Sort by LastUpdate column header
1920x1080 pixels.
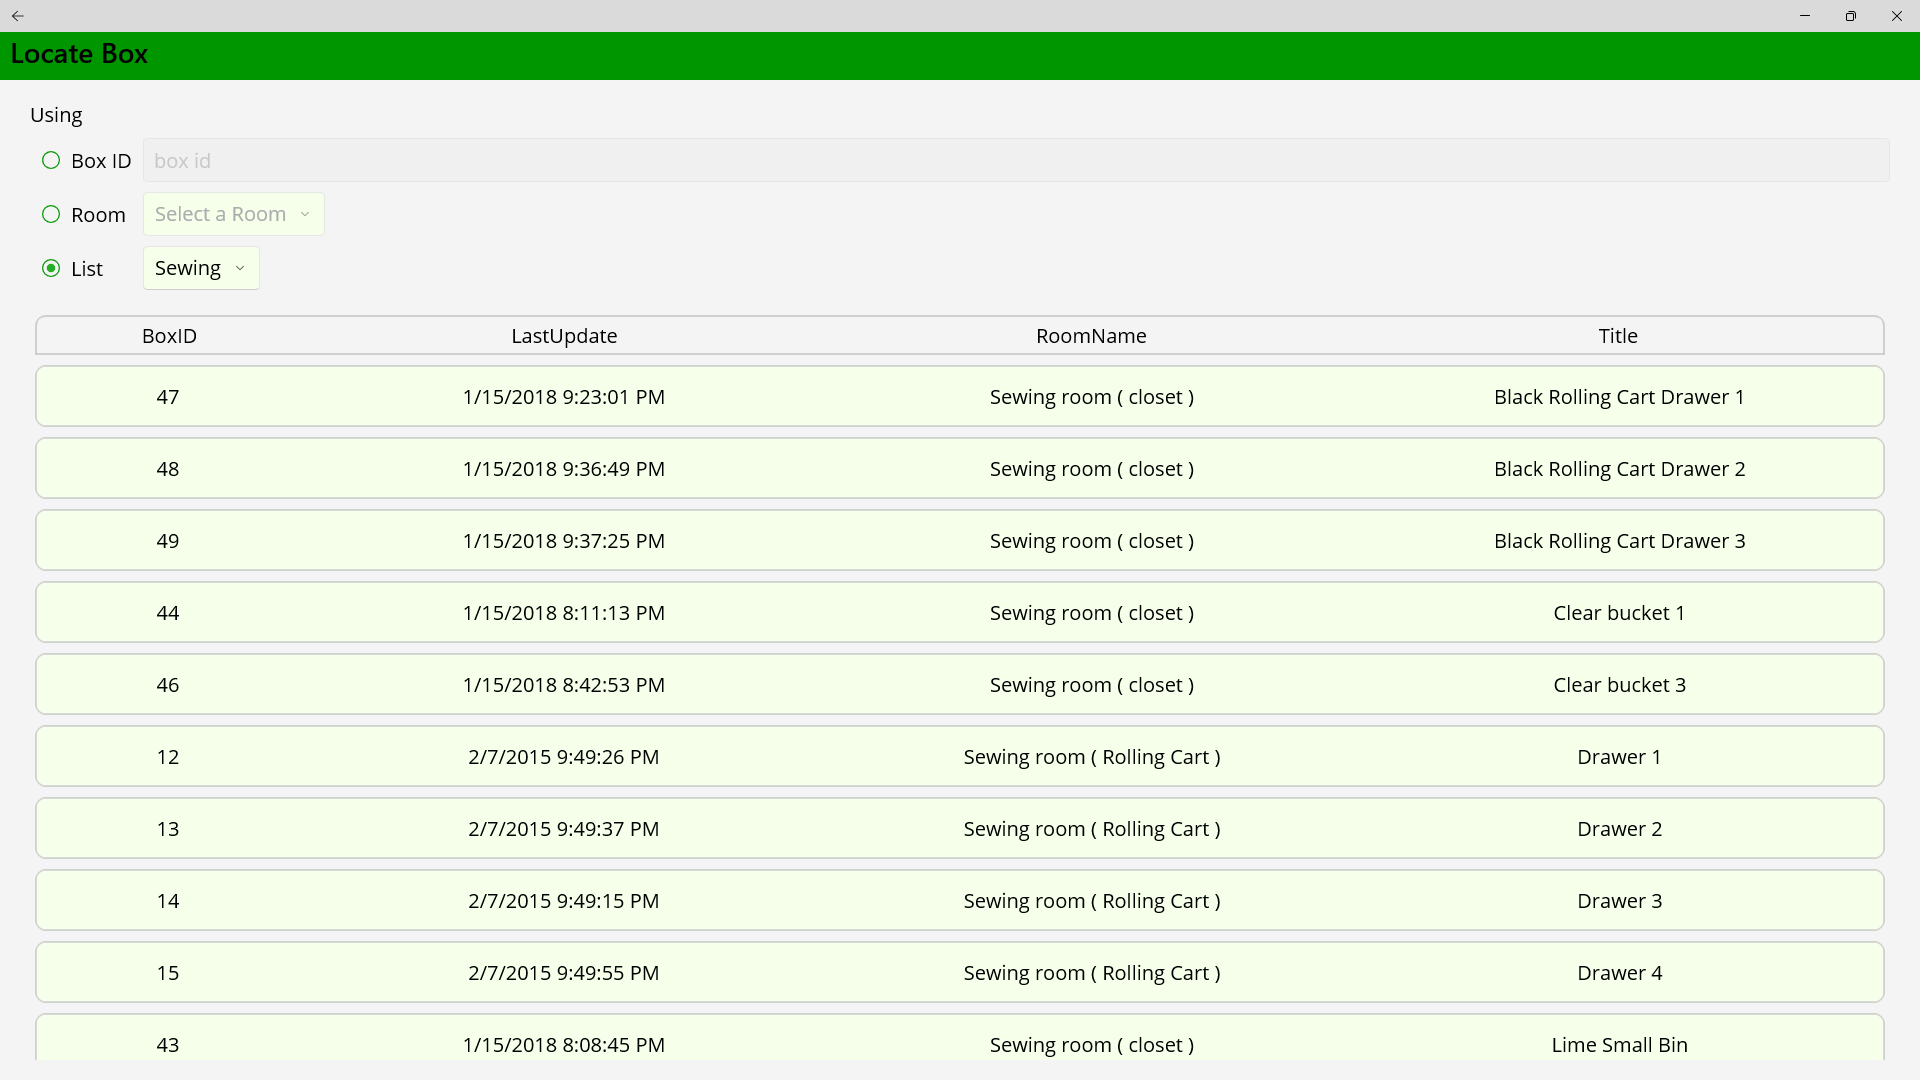point(564,336)
